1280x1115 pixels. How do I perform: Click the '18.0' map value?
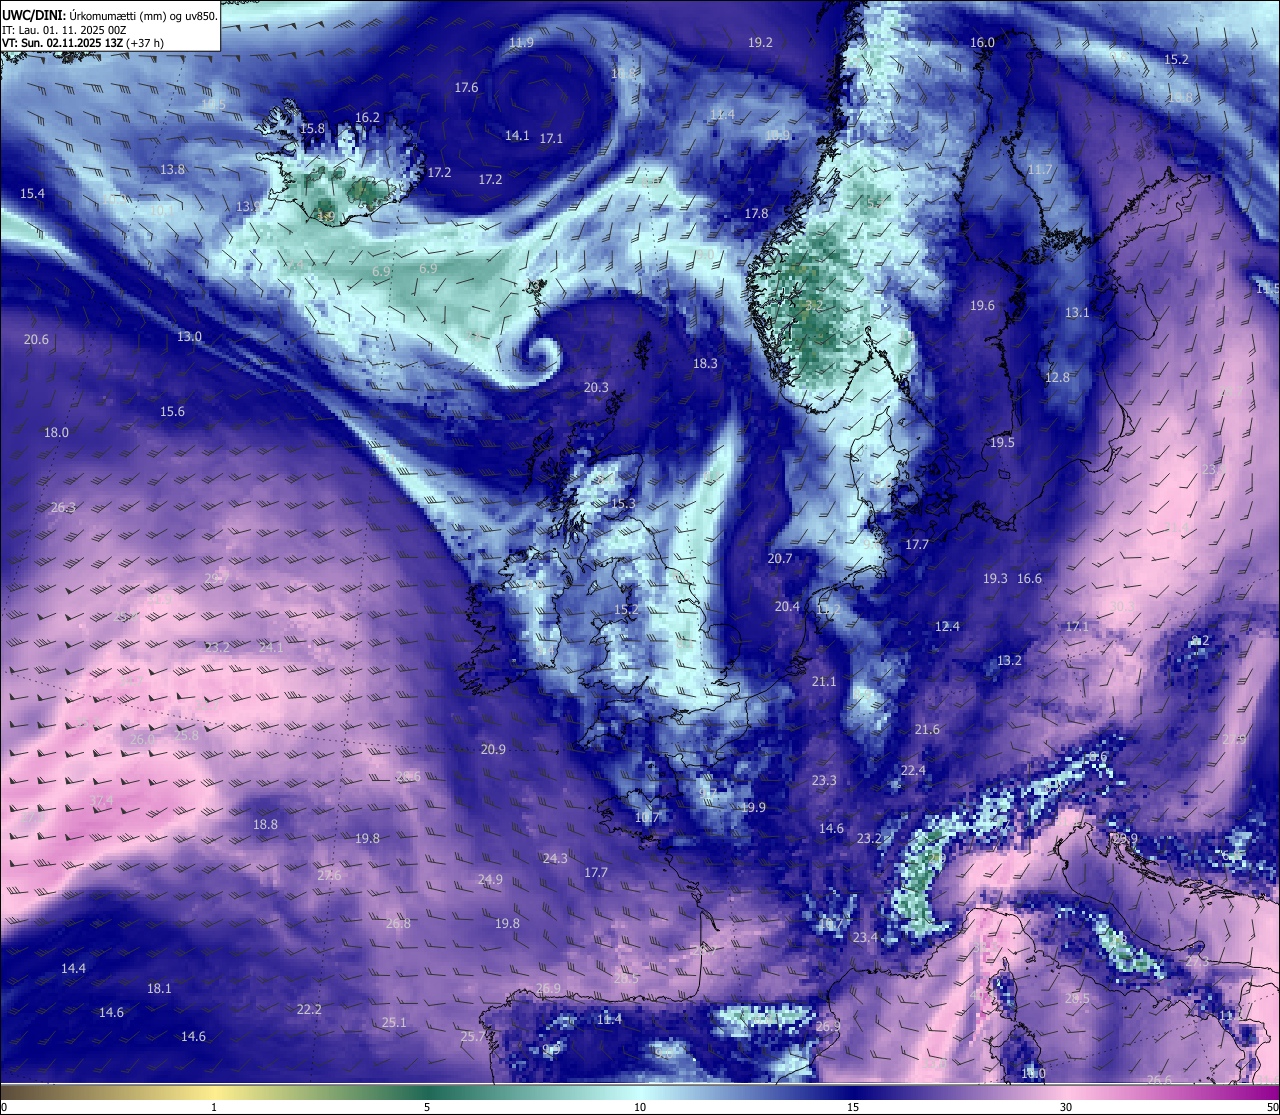tap(56, 432)
